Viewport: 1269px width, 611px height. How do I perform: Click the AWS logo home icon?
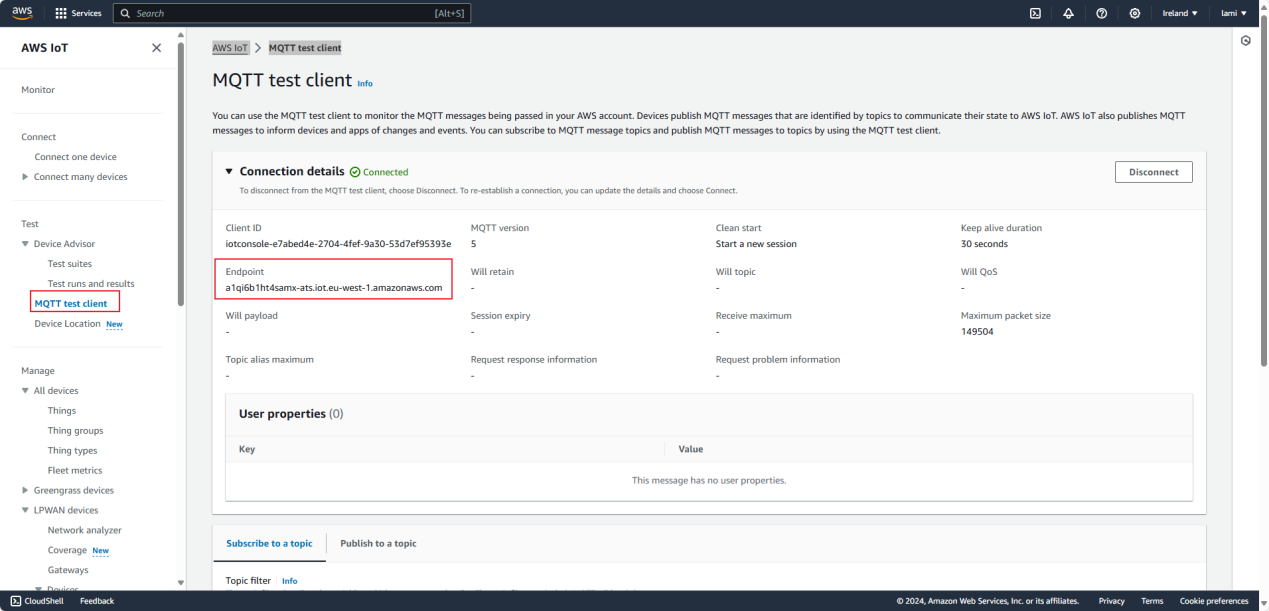(22, 13)
